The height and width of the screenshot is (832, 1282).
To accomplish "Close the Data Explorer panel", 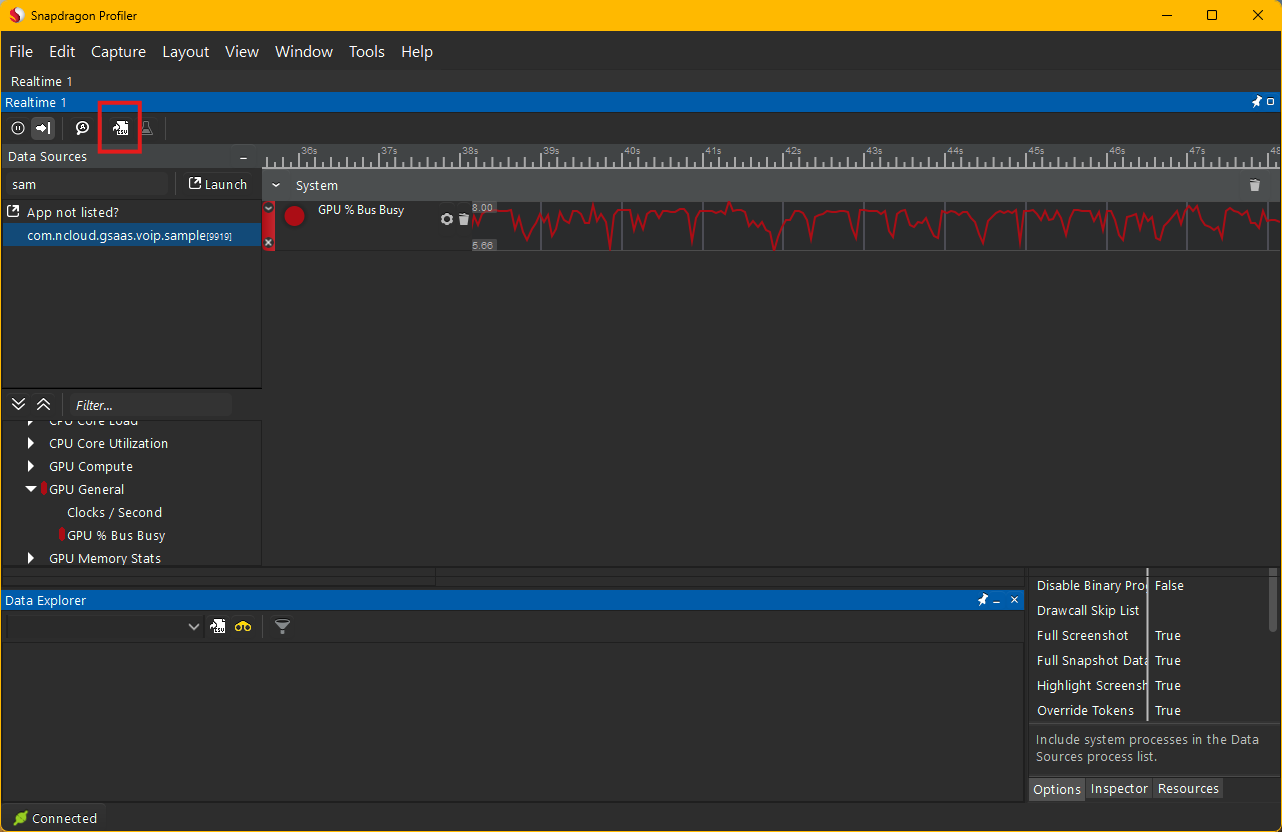I will click(1014, 600).
